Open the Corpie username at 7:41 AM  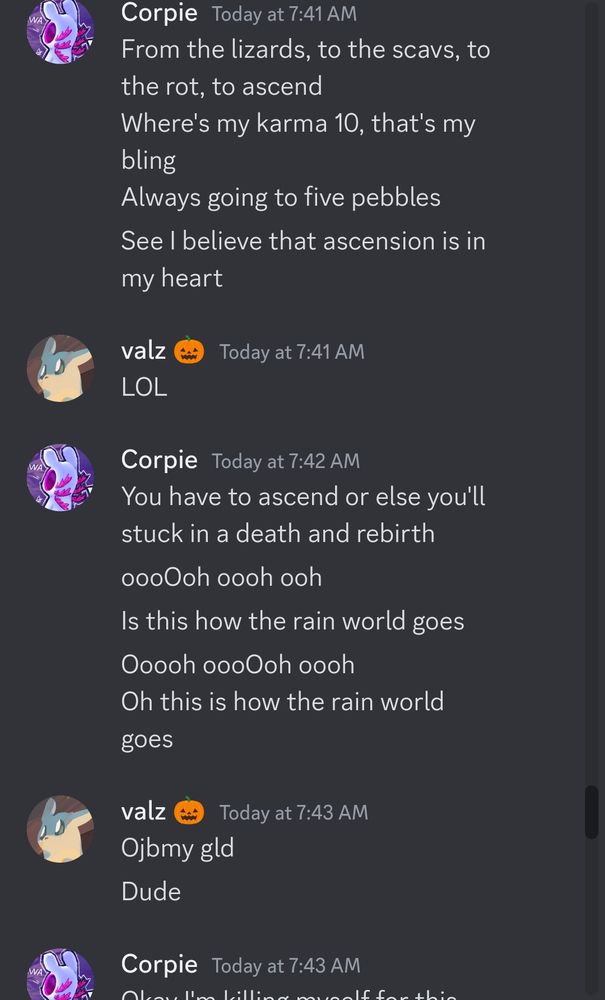pos(159,12)
